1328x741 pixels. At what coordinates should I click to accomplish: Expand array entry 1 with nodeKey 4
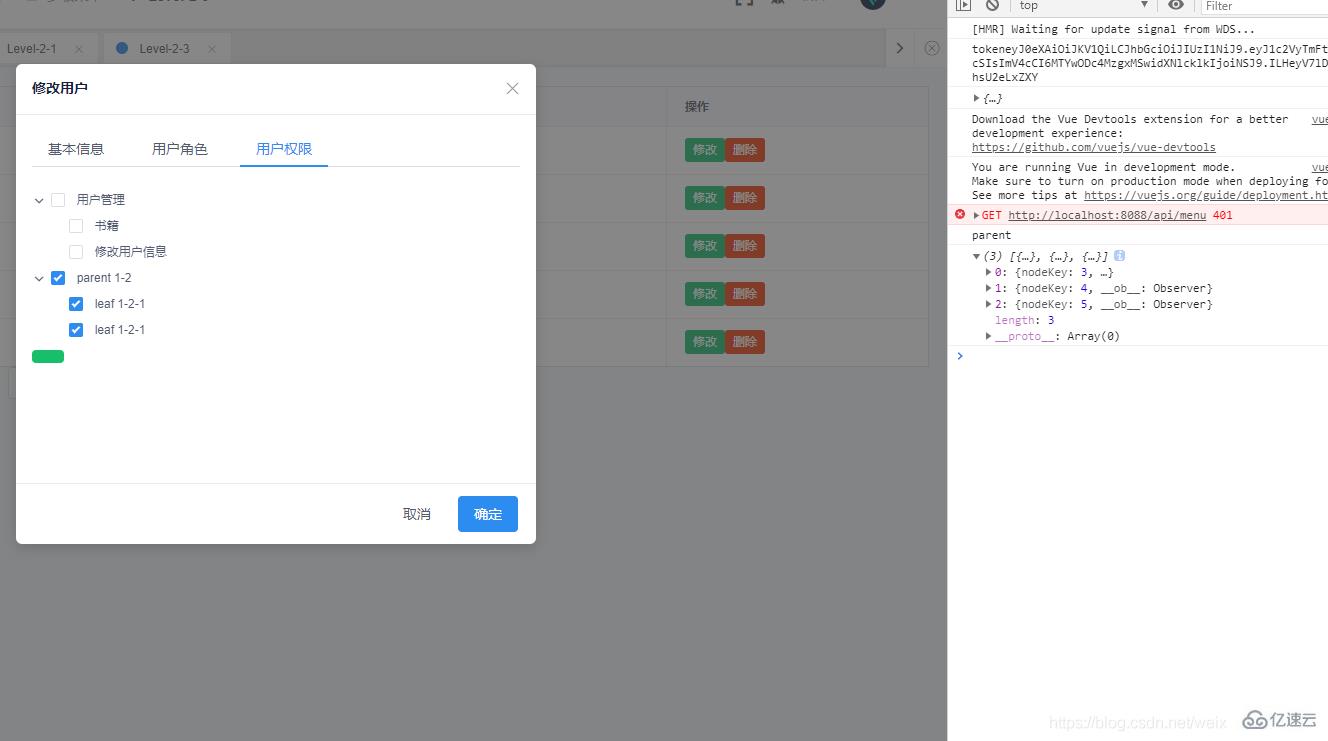[989, 288]
